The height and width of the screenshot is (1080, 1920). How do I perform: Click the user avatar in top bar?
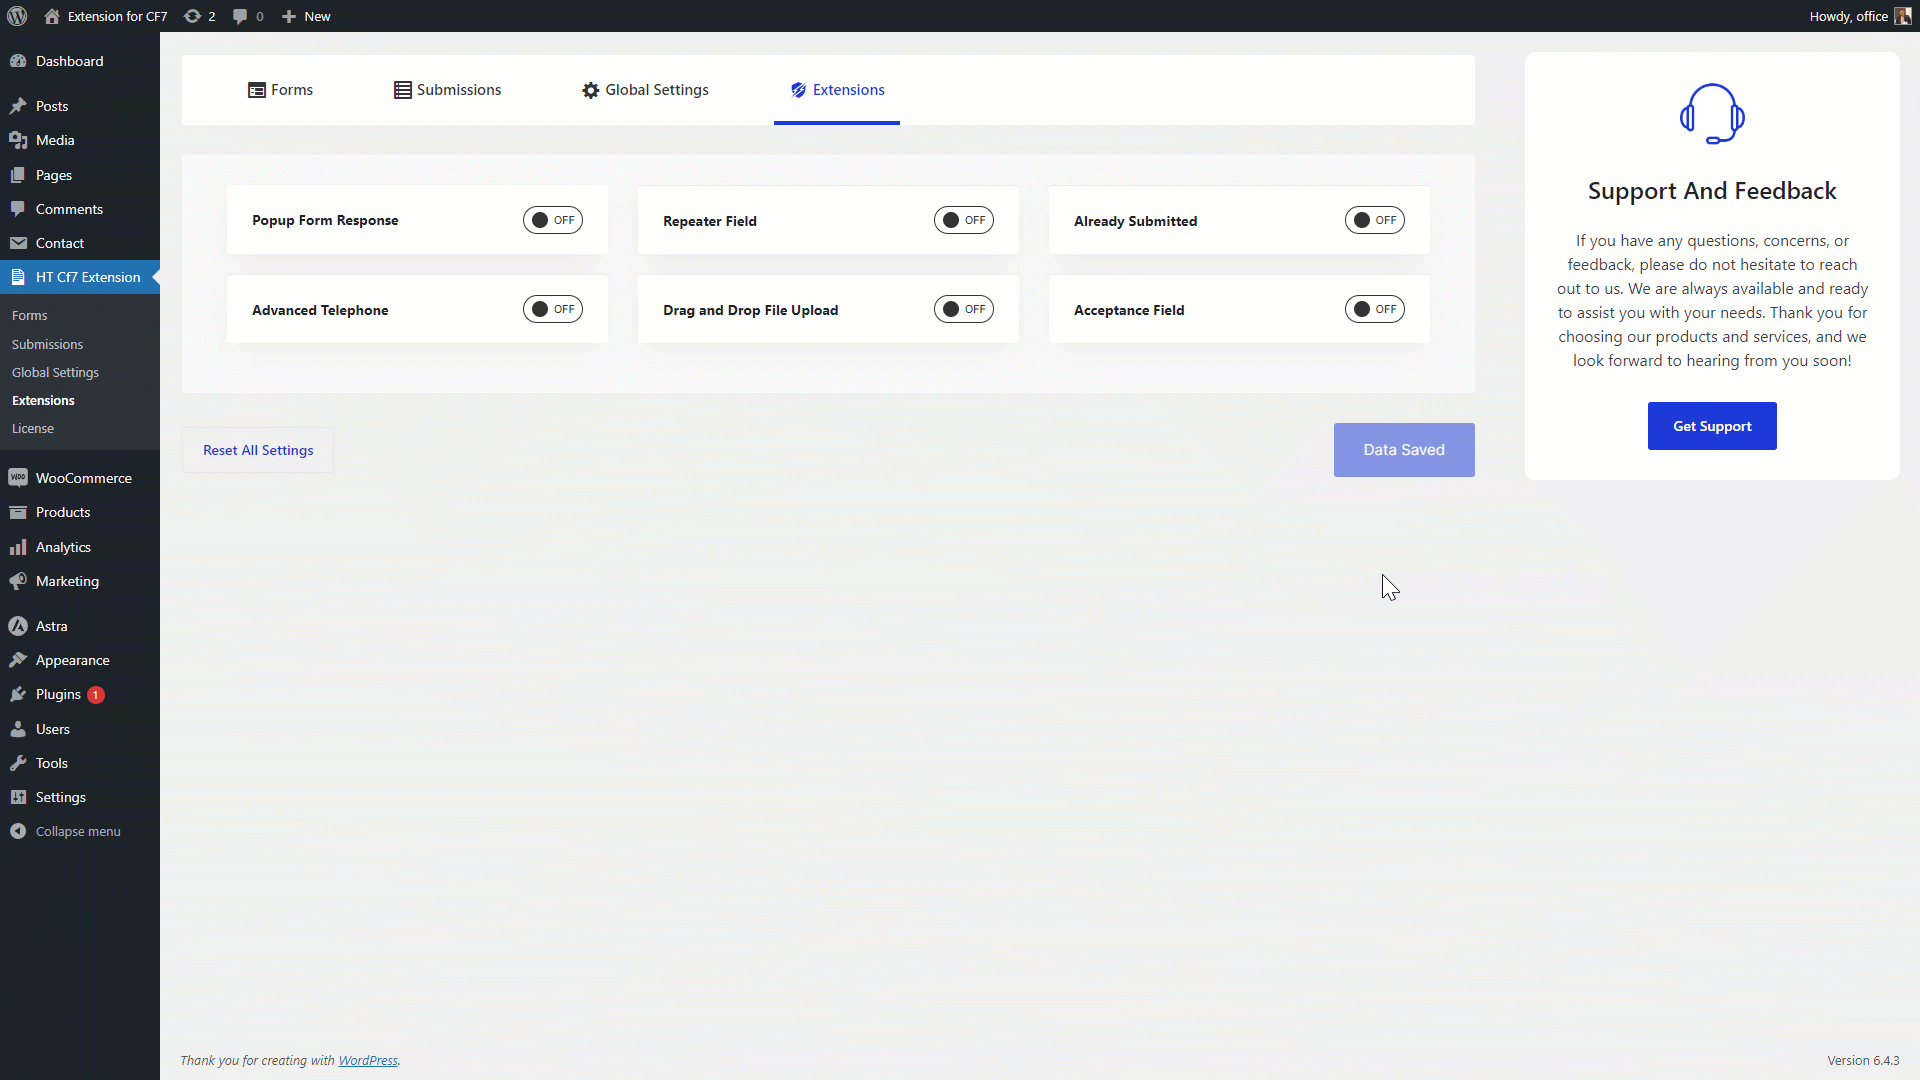click(1902, 16)
